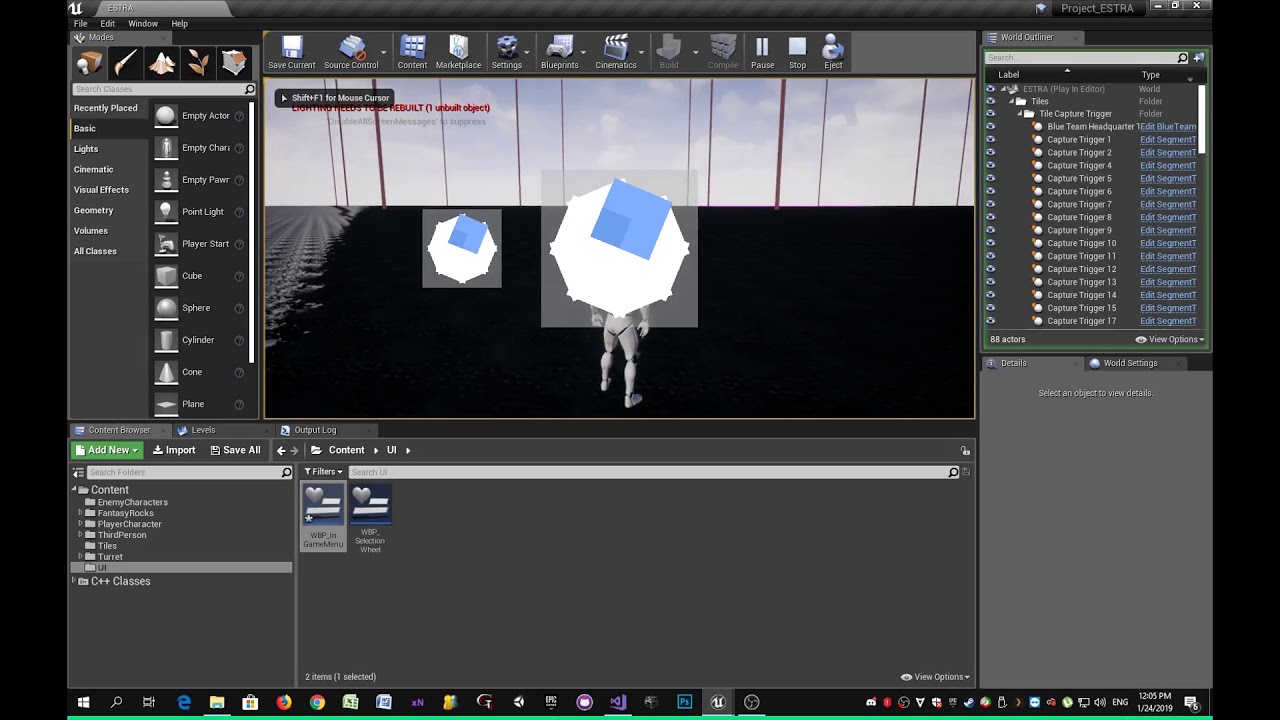Open the Content toolbar button
Image resolution: width=1280 pixels, height=720 pixels.
coord(412,53)
